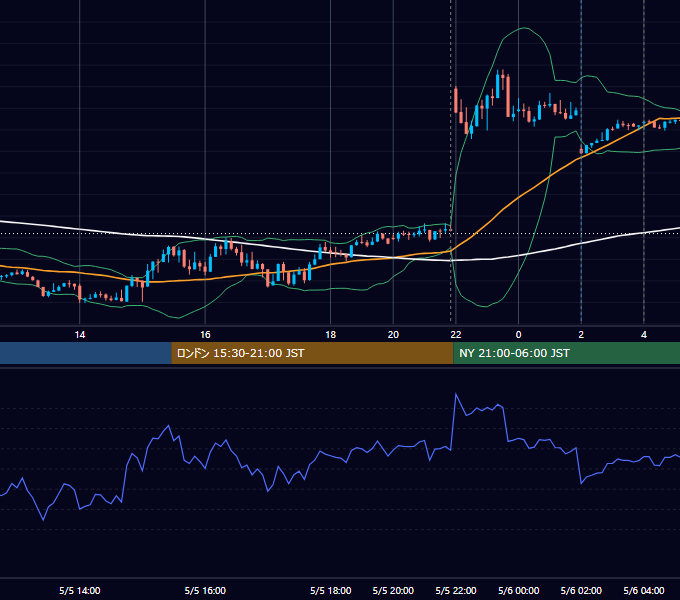Click the 5/5 16:00 date label
The height and width of the screenshot is (600, 680).
[x=205, y=590]
